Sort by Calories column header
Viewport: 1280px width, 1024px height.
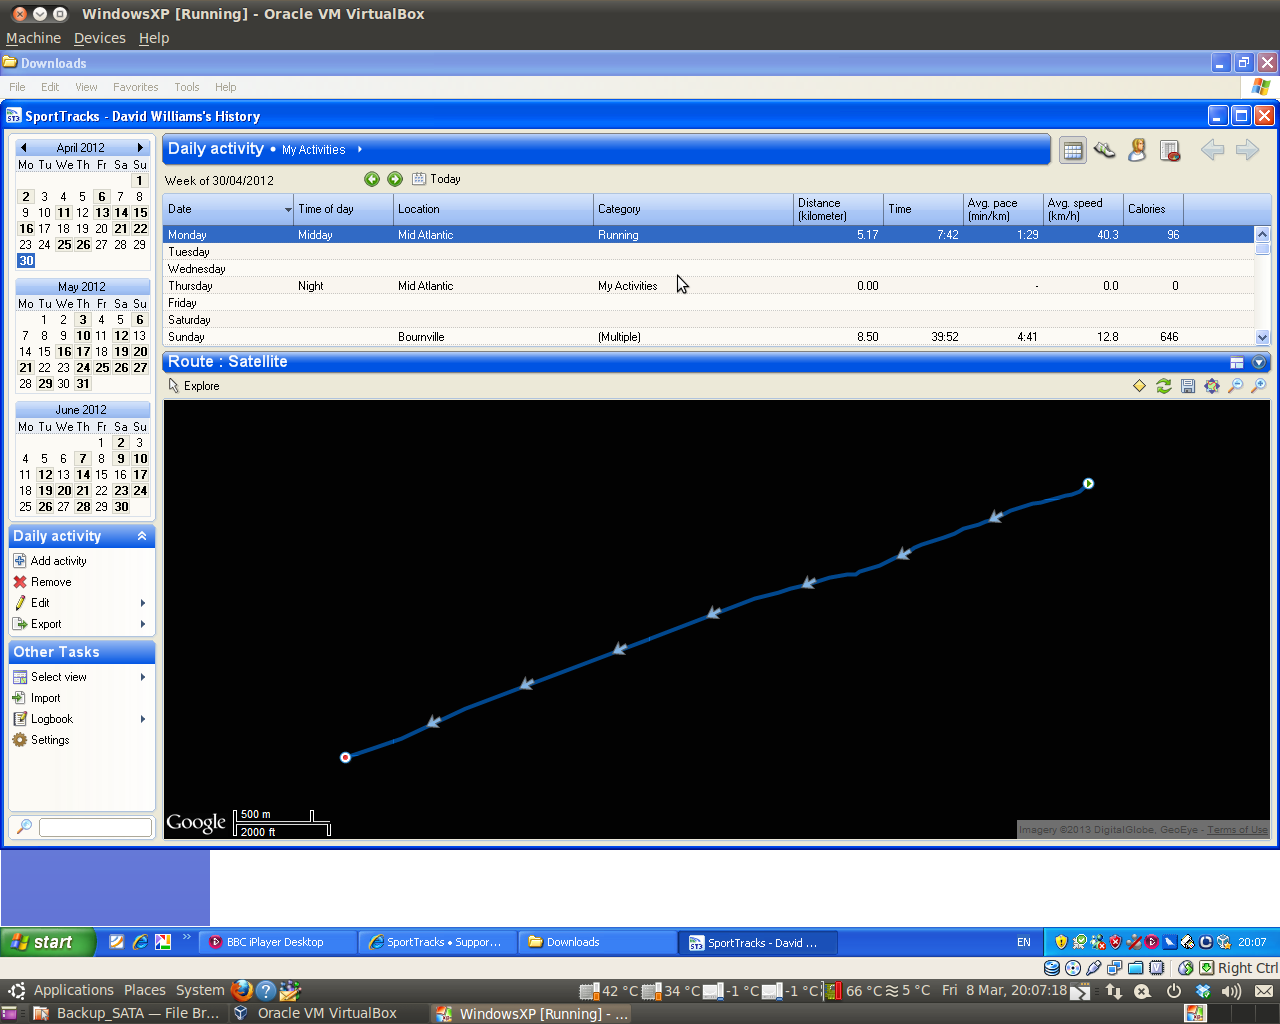pyautogui.click(x=1153, y=209)
